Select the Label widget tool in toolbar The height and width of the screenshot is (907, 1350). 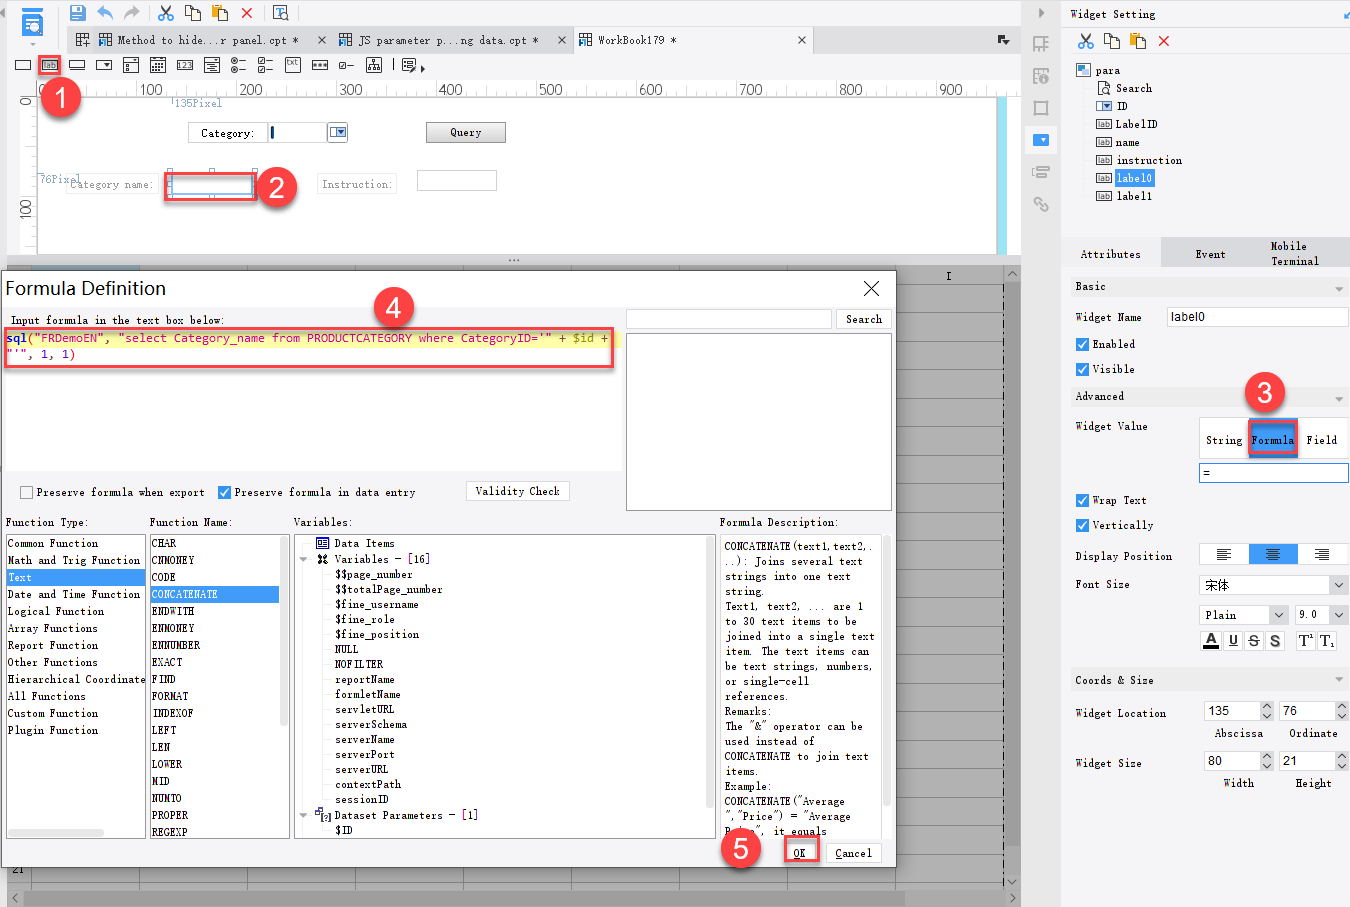pos(49,65)
